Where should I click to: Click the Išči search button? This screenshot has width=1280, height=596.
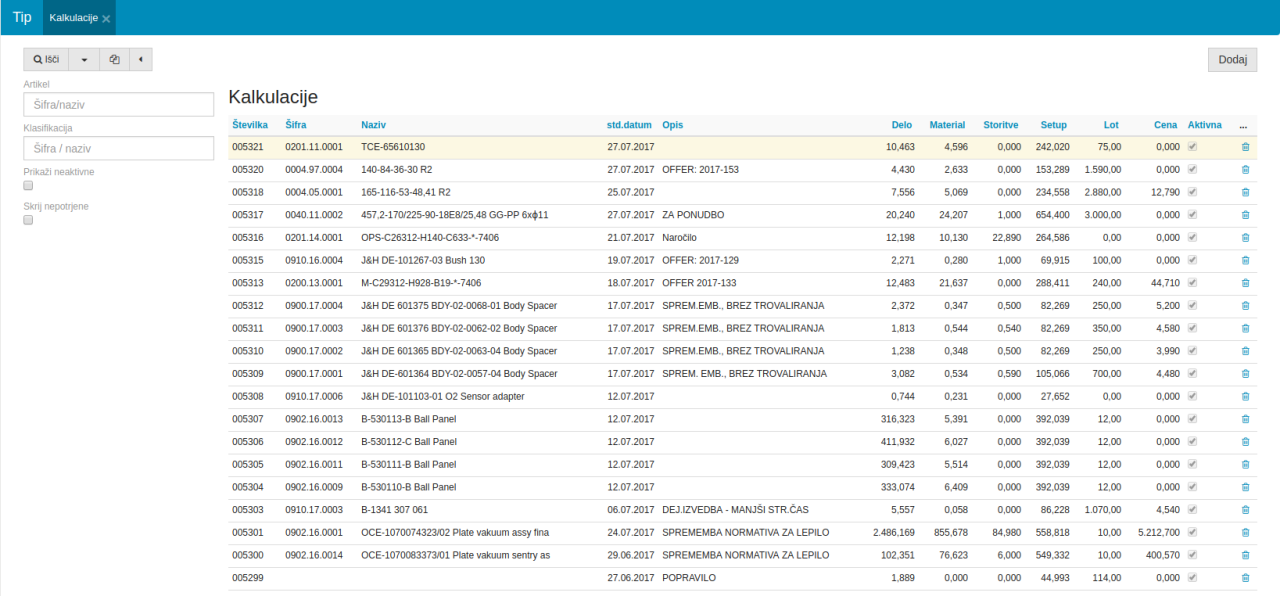coord(46,60)
